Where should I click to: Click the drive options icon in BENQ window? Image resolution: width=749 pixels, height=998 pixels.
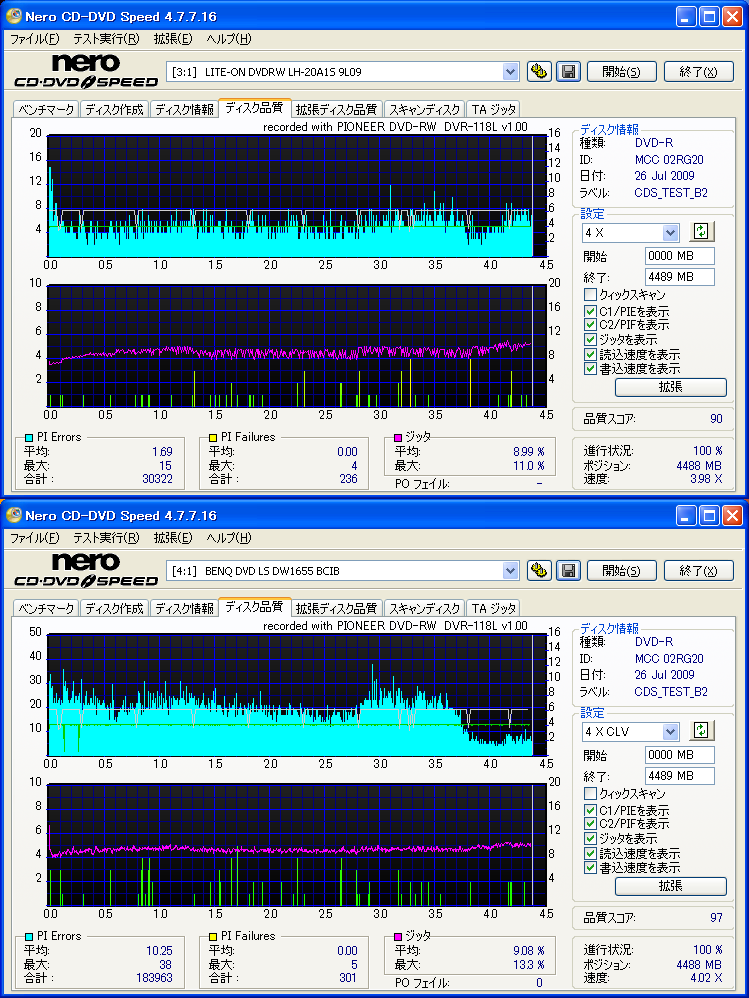pyautogui.click(x=539, y=570)
